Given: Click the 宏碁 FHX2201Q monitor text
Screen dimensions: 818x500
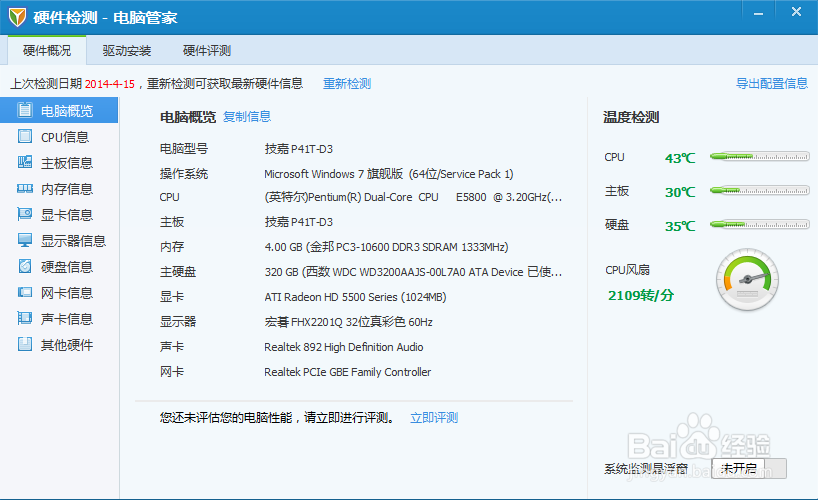Looking at the screenshot, I should 348,322.
